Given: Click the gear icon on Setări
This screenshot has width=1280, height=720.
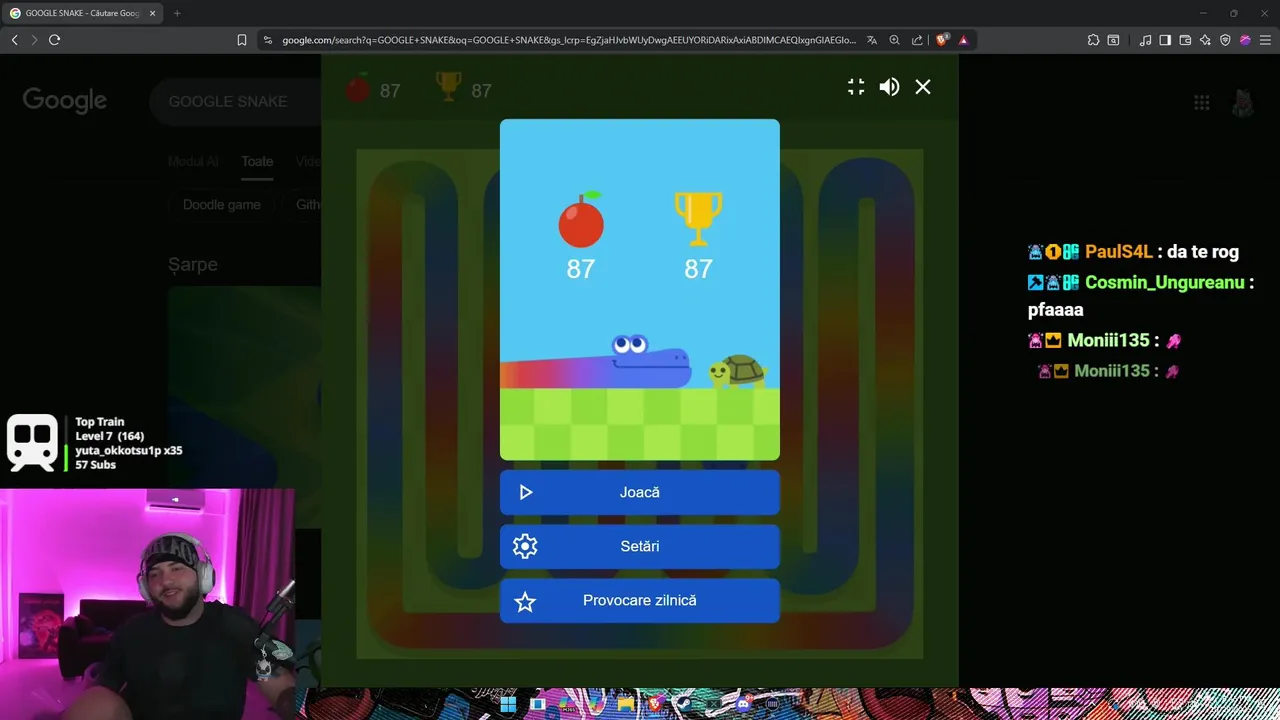Looking at the screenshot, I should pyautogui.click(x=525, y=546).
